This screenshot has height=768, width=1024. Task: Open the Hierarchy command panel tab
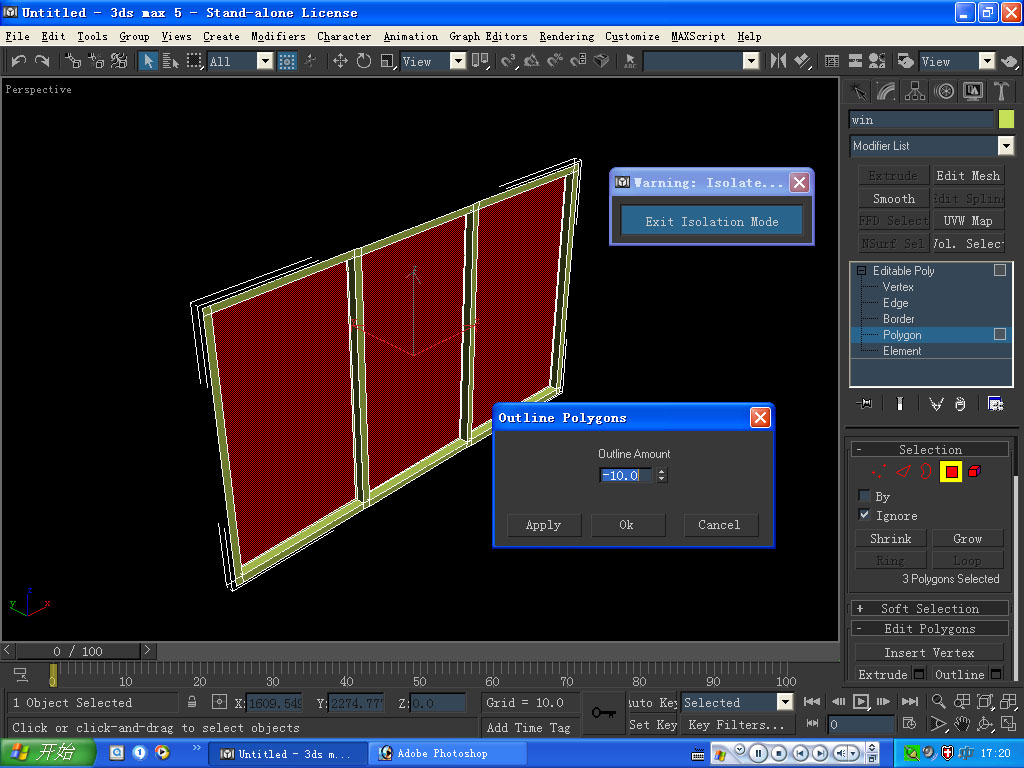pyautogui.click(x=915, y=91)
